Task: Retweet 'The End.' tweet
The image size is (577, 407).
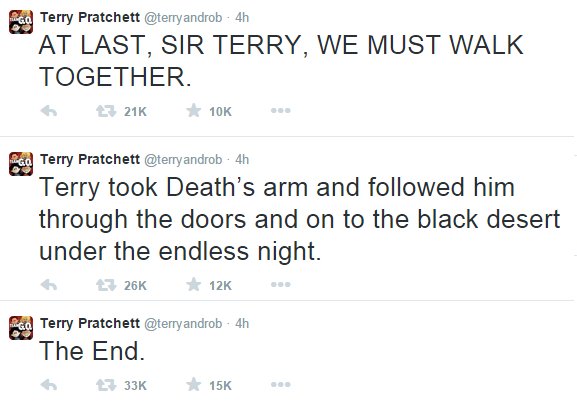Action: click(x=106, y=385)
